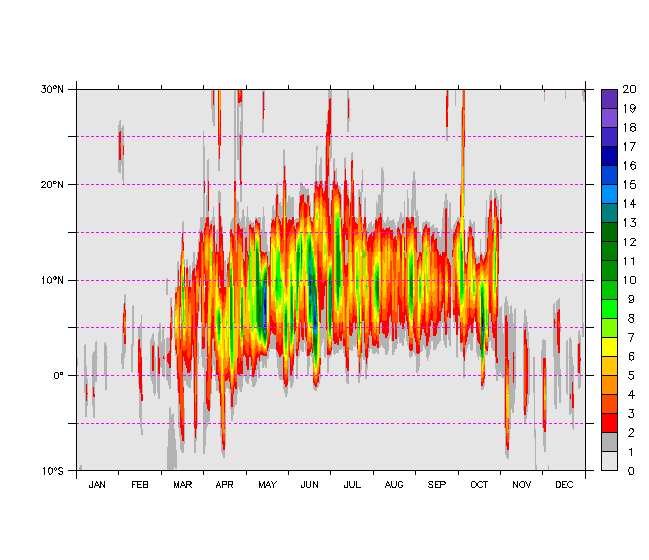Click the colorbar label 5

[x=627, y=375]
